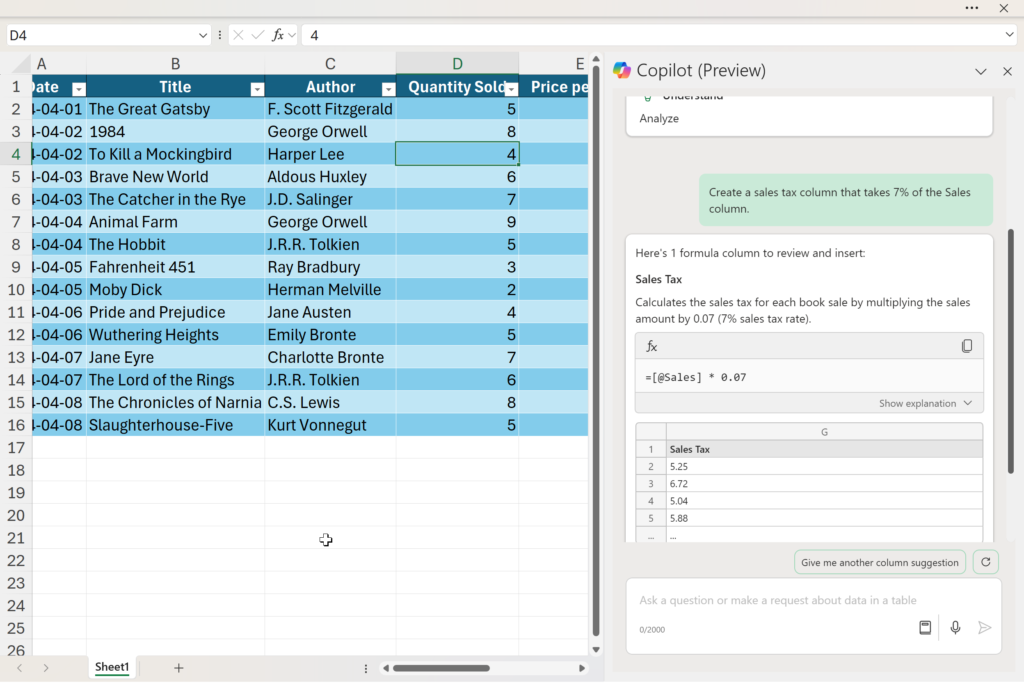Open the prompt guide notebook icon
The image size is (1024, 683).
pos(925,627)
